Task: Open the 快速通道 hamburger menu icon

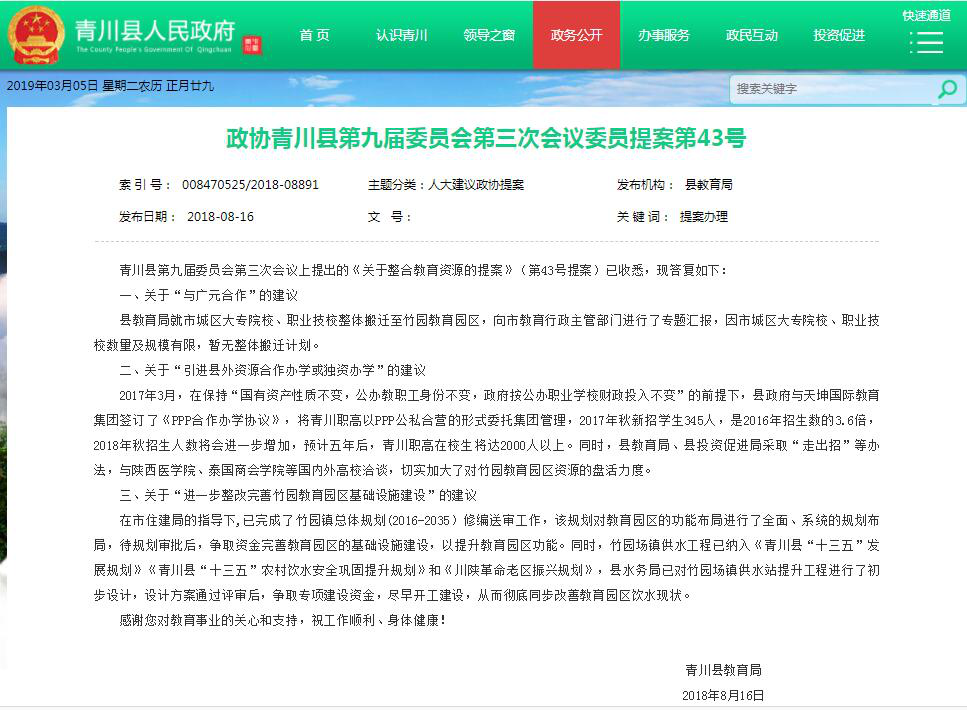Action: [926, 43]
